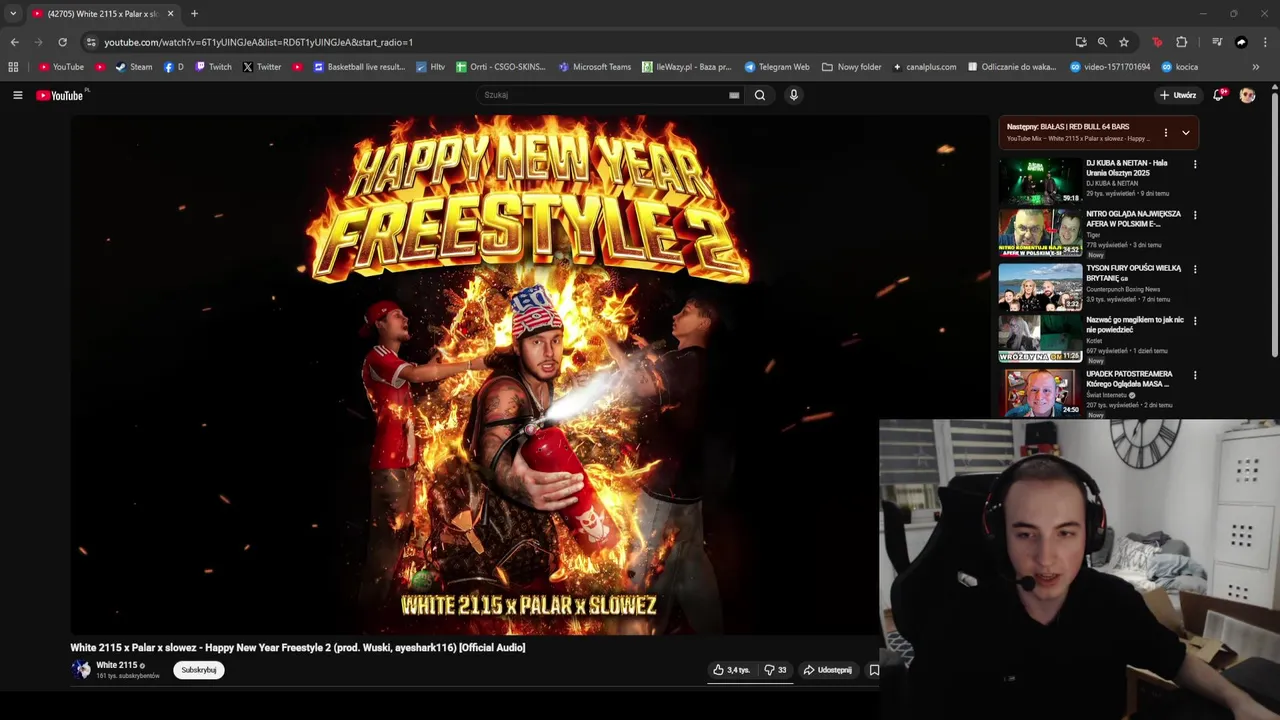Image resolution: width=1280 pixels, height=720 pixels.
Task: Subscribe with the Subskrybuj button
Action: (x=199, y=670)
